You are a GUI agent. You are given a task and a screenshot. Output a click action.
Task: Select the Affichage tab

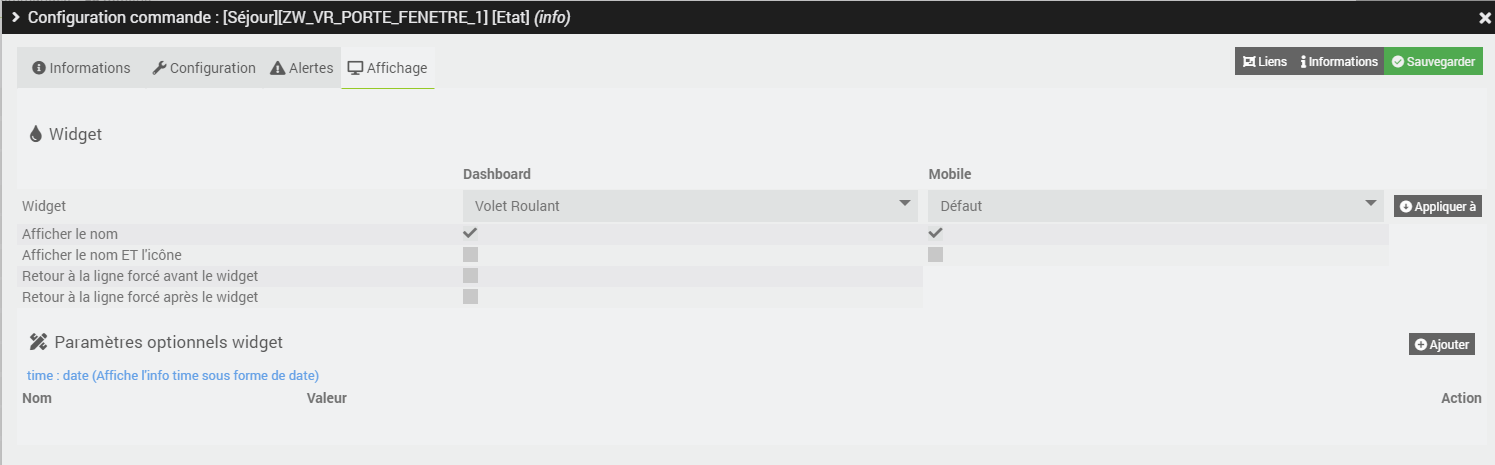tap(387, 68)
